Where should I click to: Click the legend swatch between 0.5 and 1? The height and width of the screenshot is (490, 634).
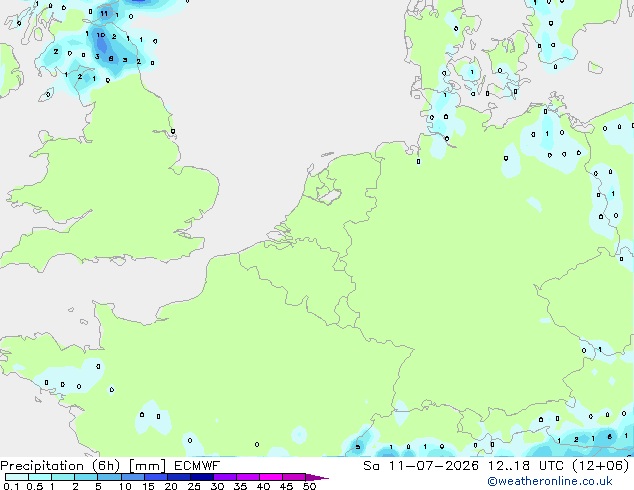[40, 477]
